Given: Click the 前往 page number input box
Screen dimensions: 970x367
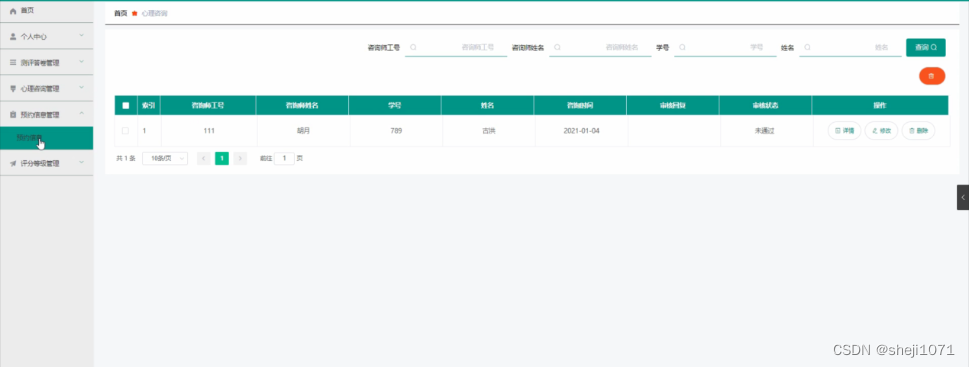Looking at the screenshot, I should point(284,158).
